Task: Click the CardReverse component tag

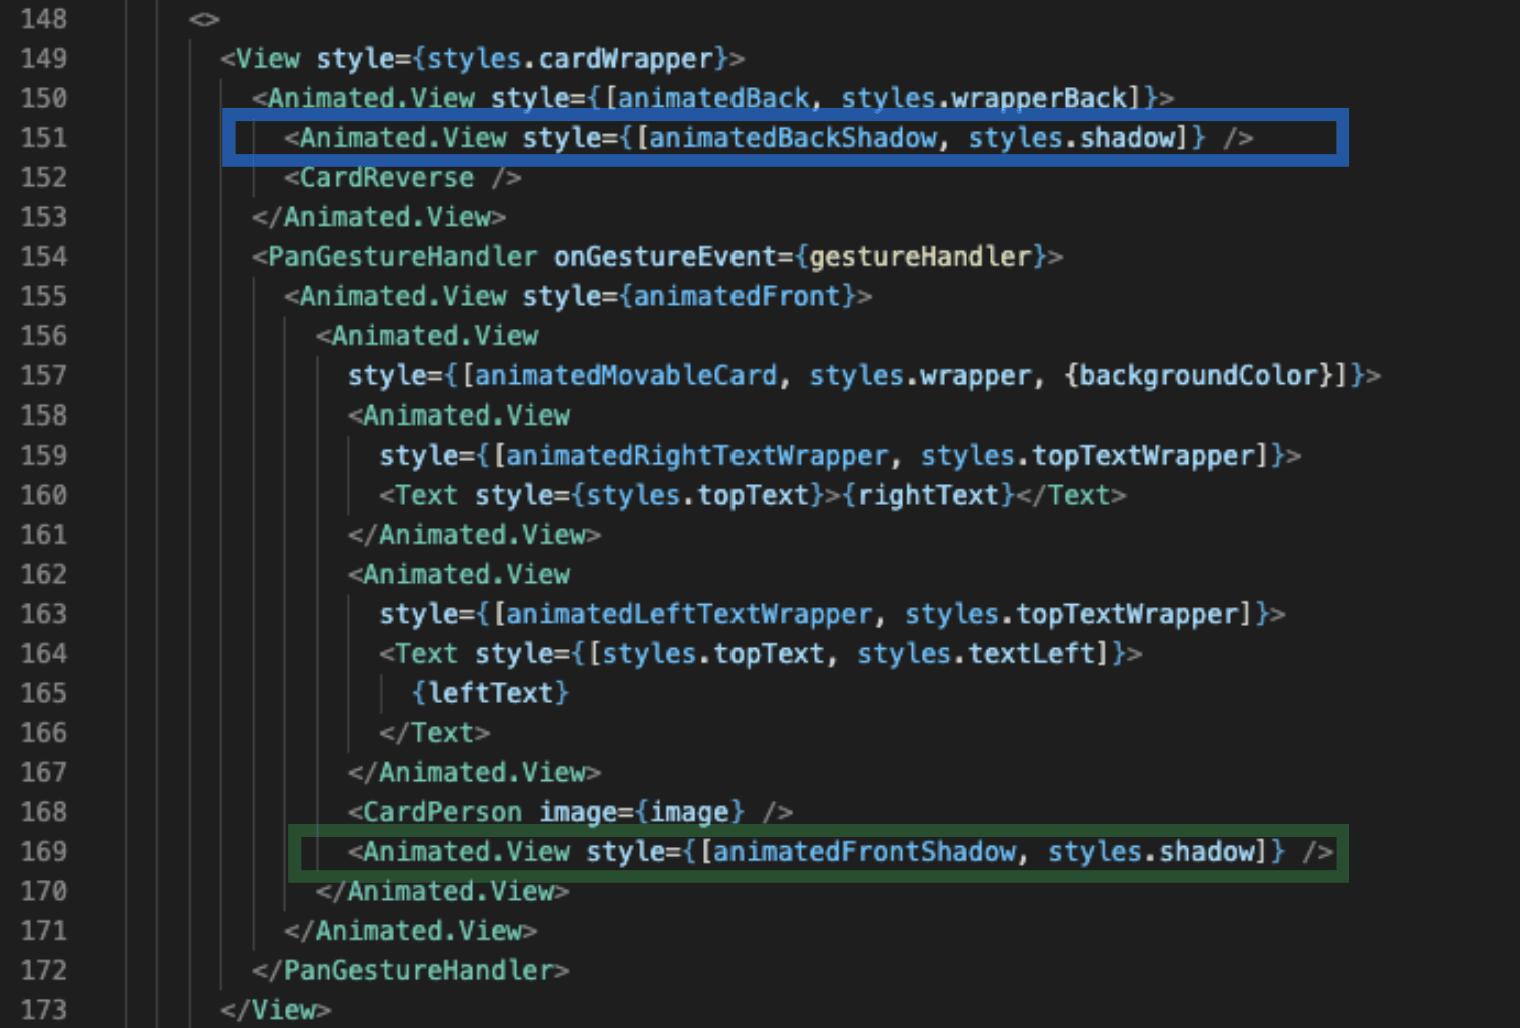Action: [386, 178]
